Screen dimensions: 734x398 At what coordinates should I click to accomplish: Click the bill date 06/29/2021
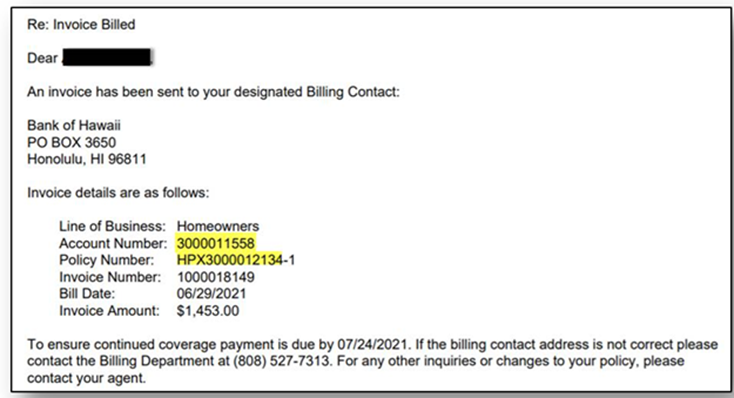211,294
